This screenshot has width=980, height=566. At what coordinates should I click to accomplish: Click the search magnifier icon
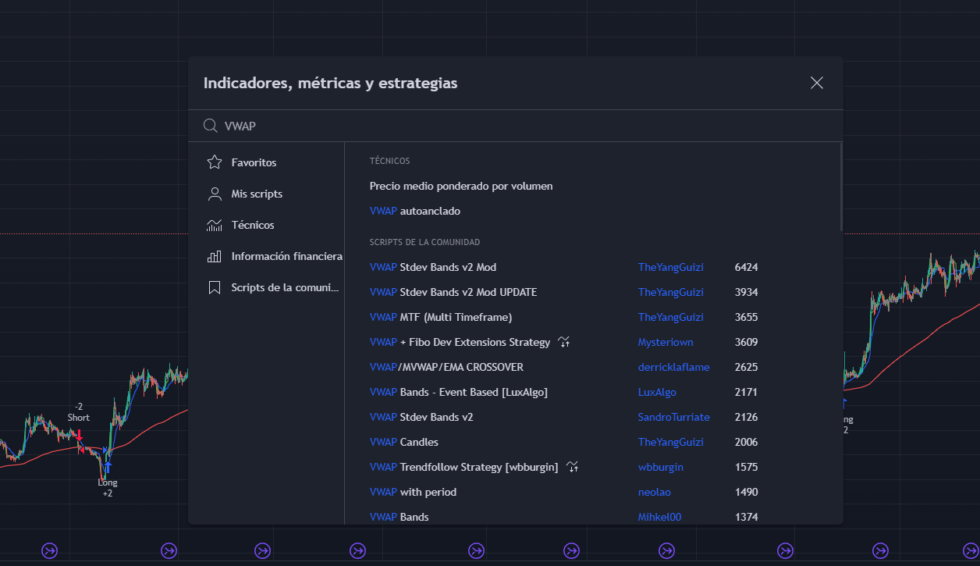coord(211,126)
